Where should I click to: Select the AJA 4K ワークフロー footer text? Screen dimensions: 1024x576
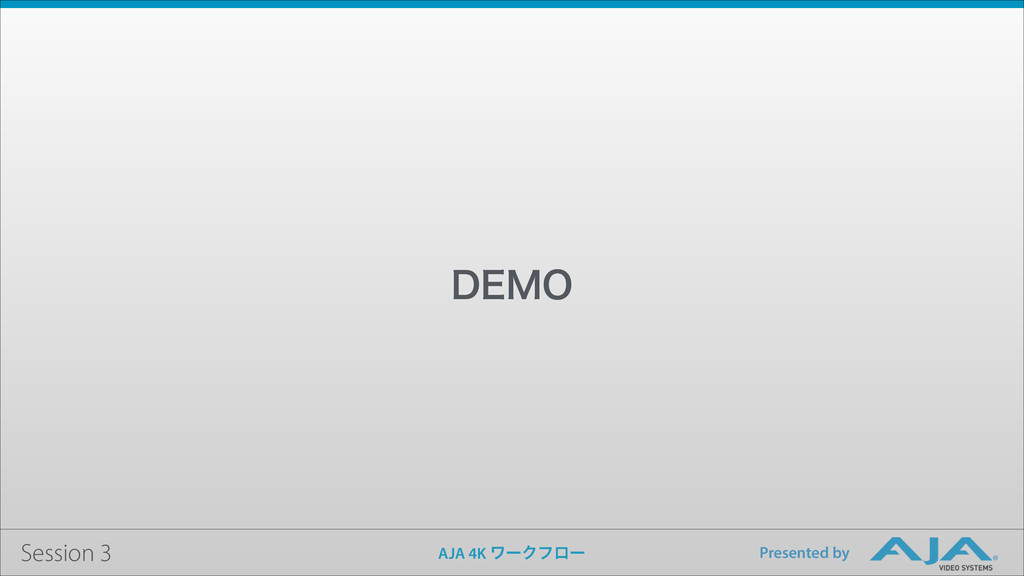tap(511, 553)
